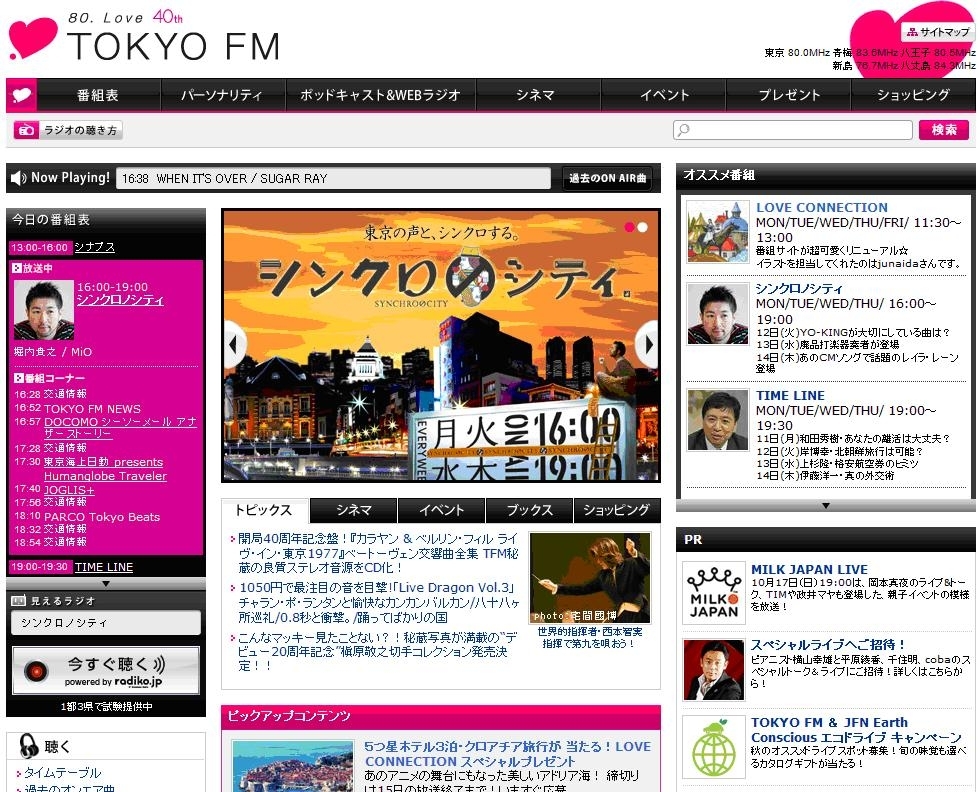Open 開局40周年記念盤 topic link
This screenshot has width=980, height=792.
point(378,553)
